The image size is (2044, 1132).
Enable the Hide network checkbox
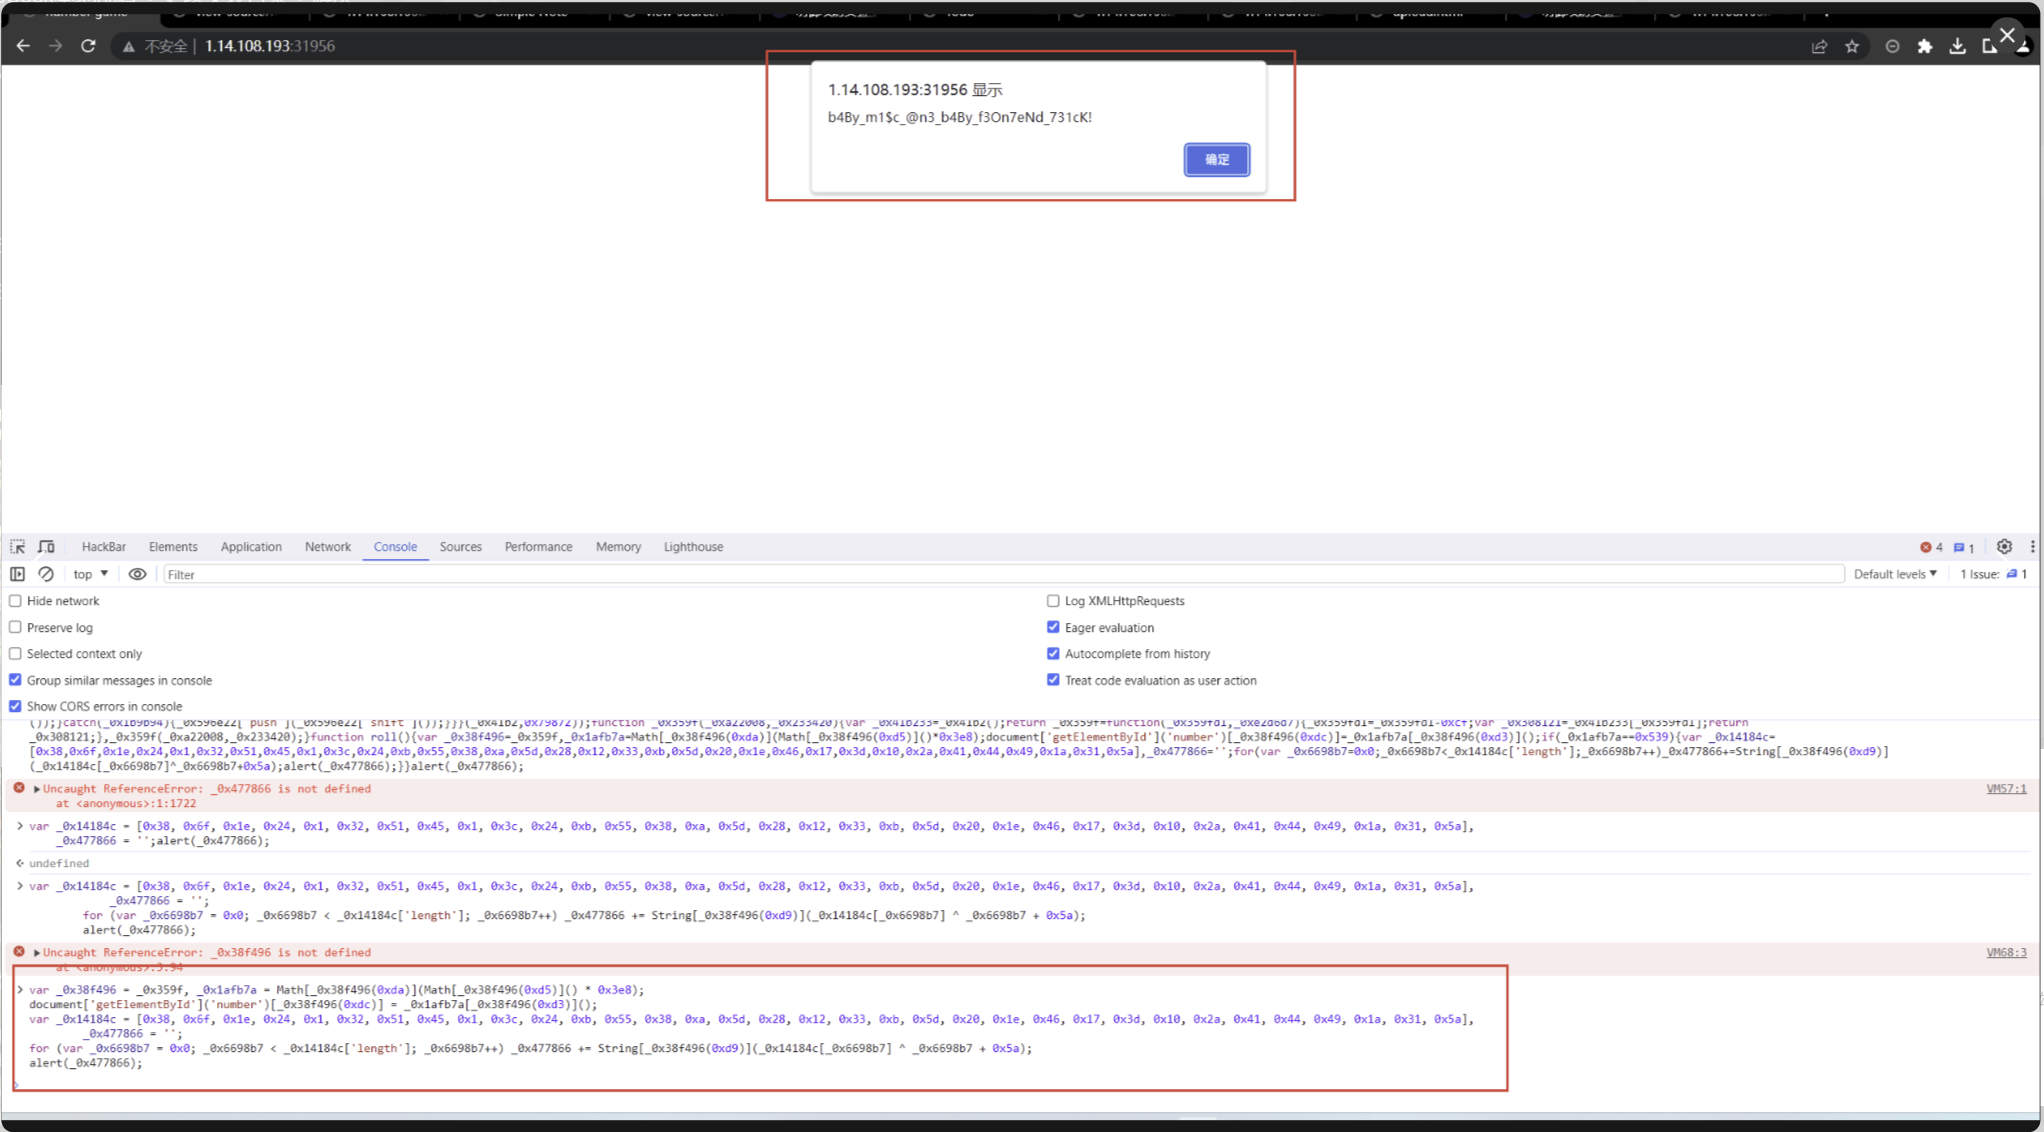point(15,601)
